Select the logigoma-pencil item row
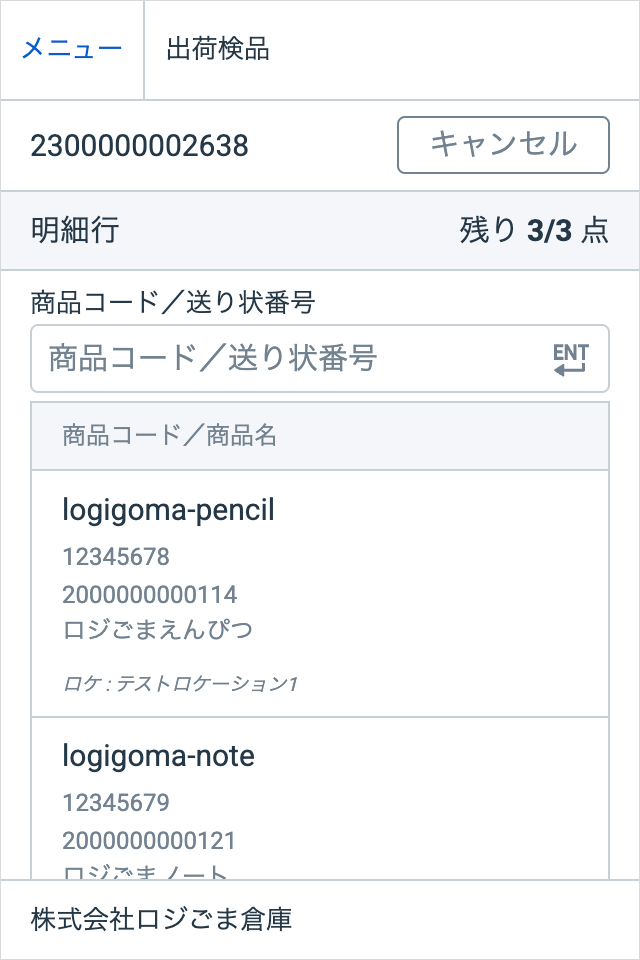The width and height of the screenshot is (640, 960). tap(320, 594)
